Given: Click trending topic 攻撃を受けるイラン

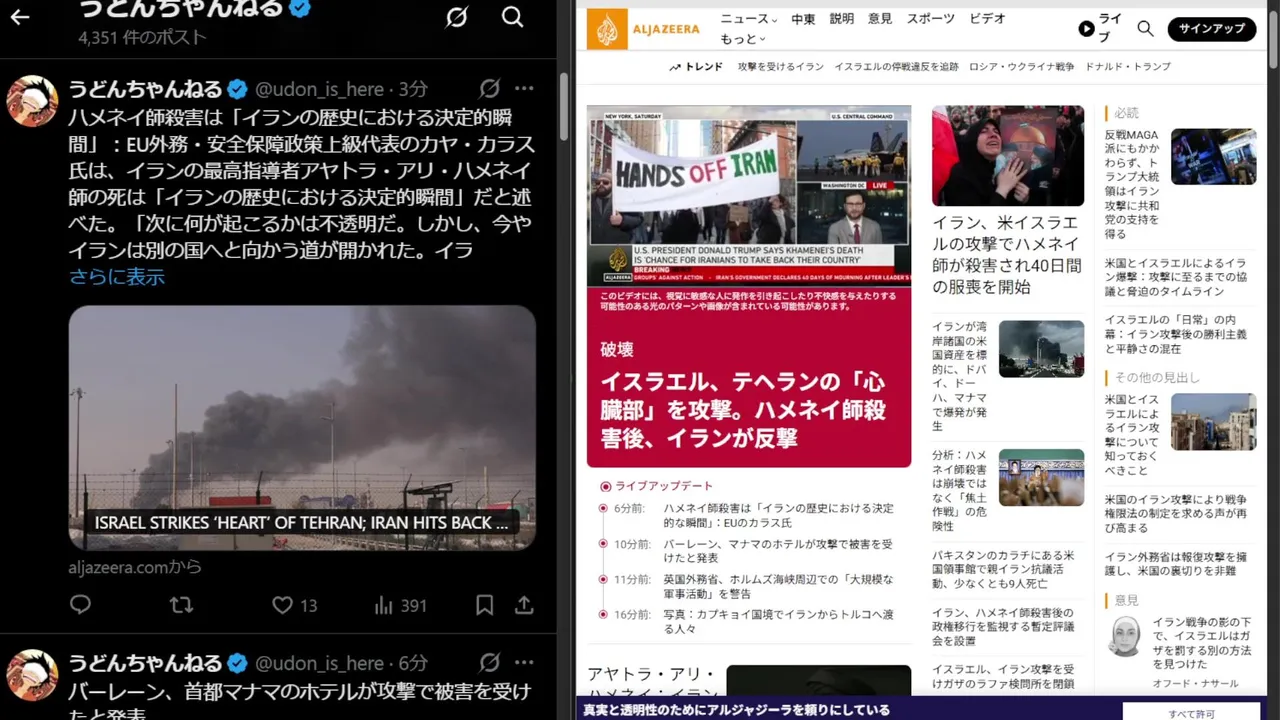Looking at the screenshot, I should (781, 67).
